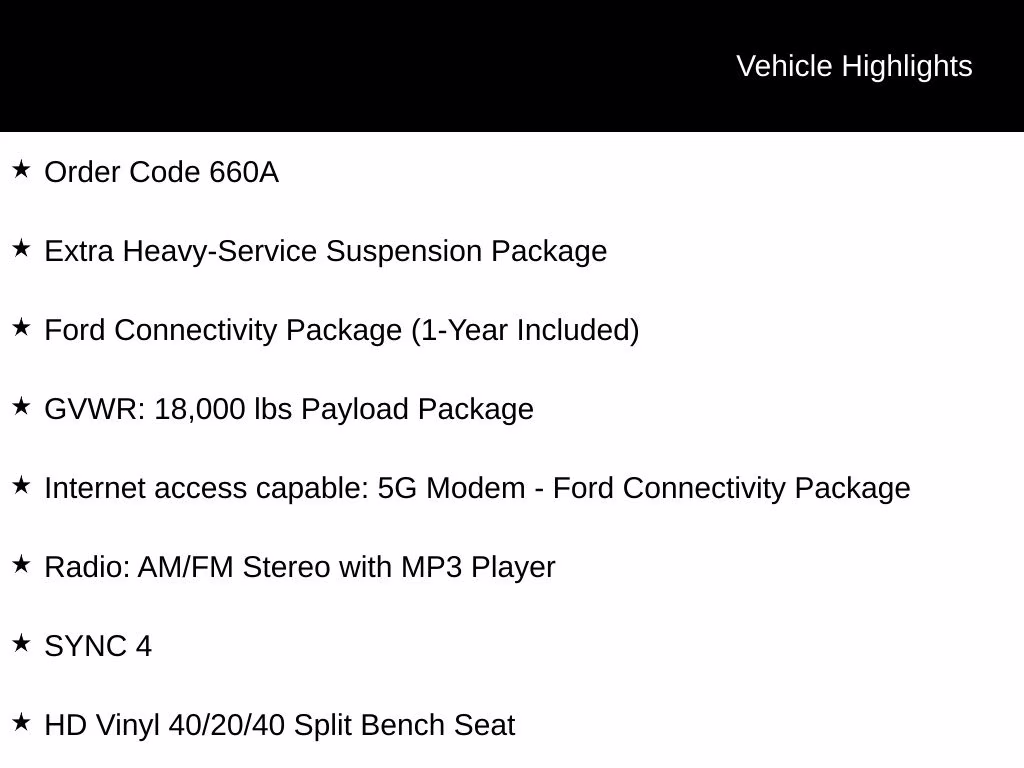Select the Vehicle Highlights heading
The image size is (1024, 768).
(854, 67)
